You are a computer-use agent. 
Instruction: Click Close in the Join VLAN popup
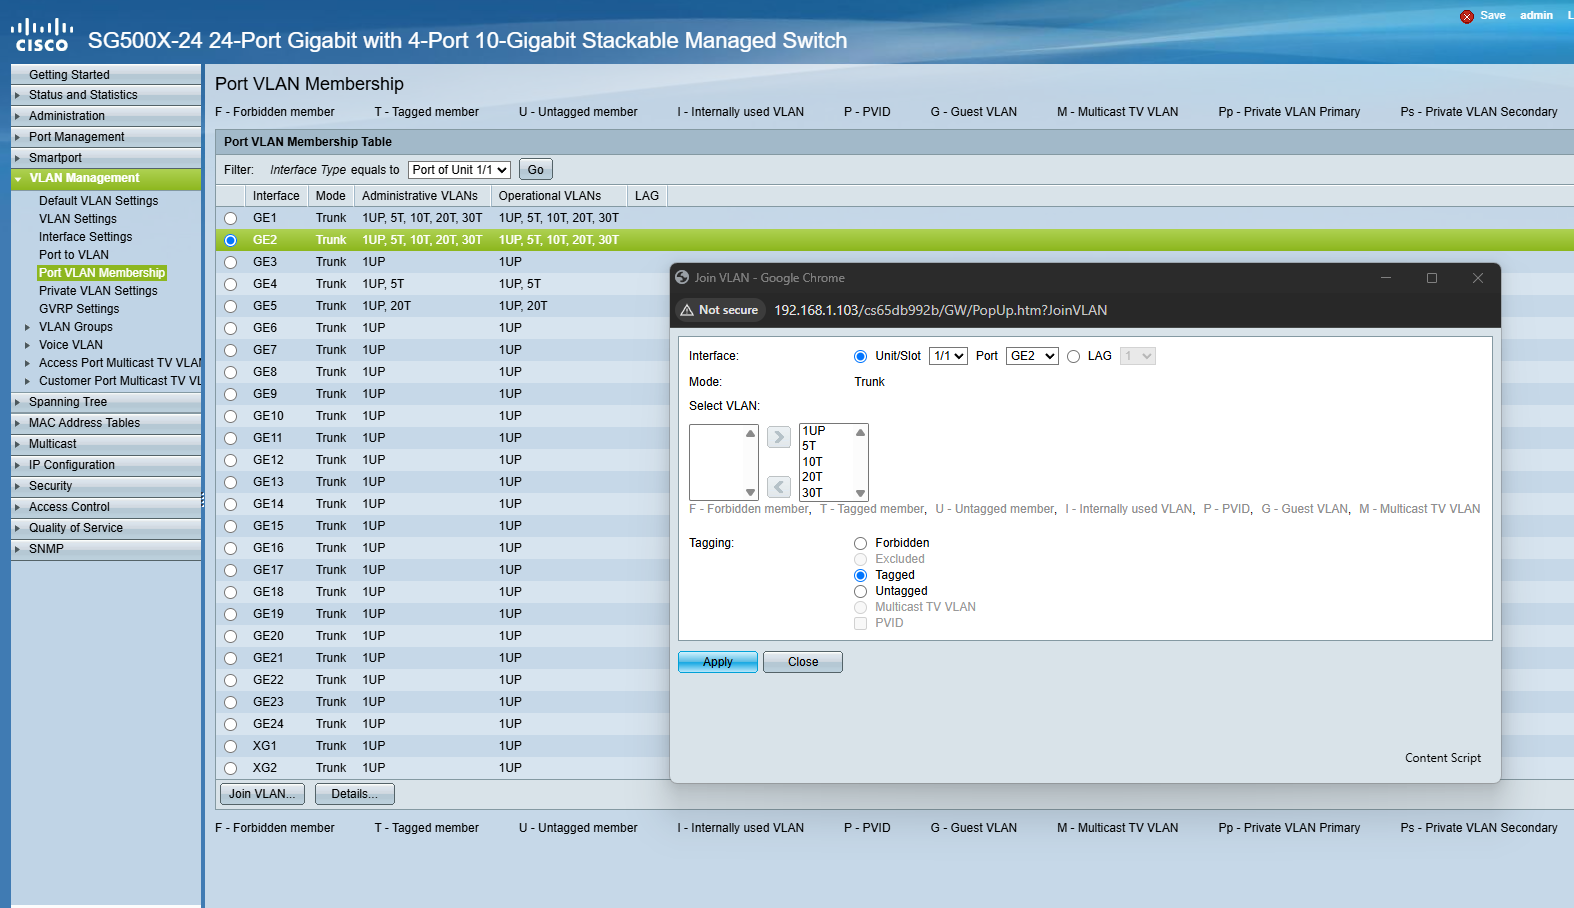tap(803, 662)
